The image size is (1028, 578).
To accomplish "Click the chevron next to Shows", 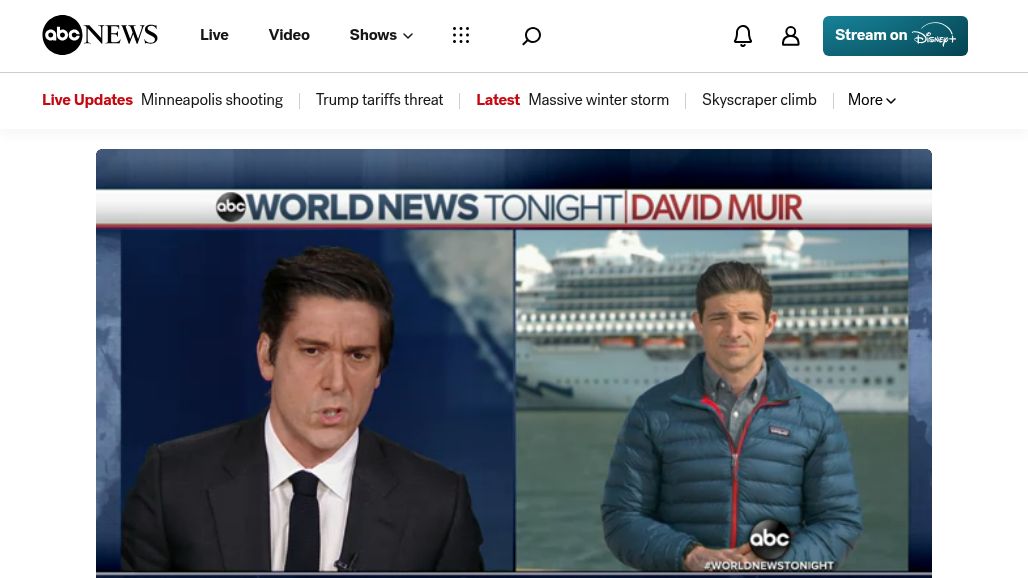I will [408, 36].
